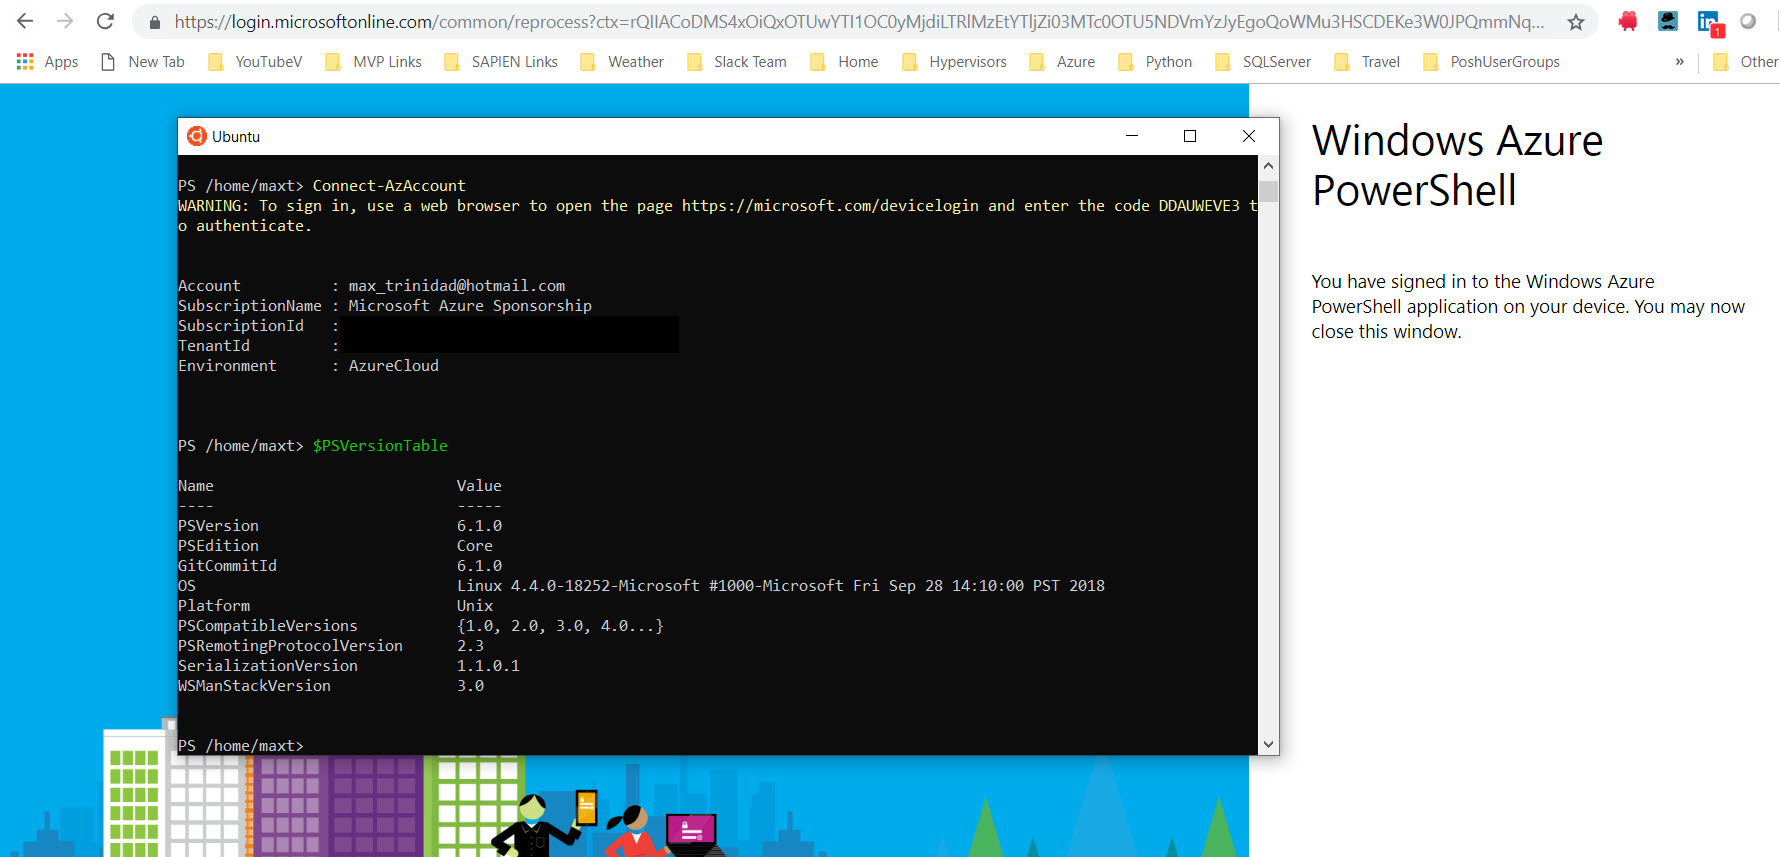The height and width of the screenshot is (857, 1780).
Task: Click the Connect-AzAccount command text
Action: (x=389, y=186)
